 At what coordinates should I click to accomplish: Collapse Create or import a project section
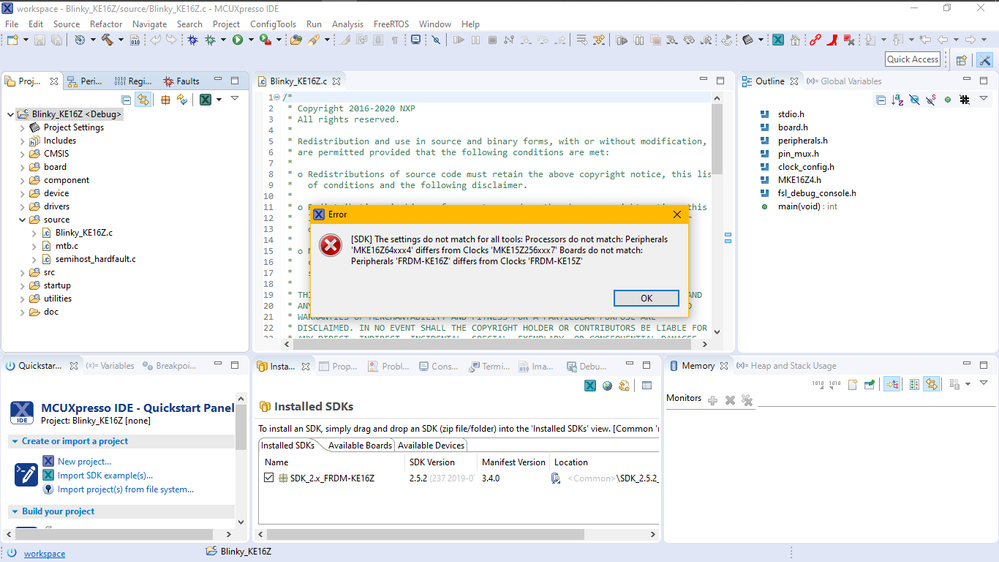tap(15, 441)
